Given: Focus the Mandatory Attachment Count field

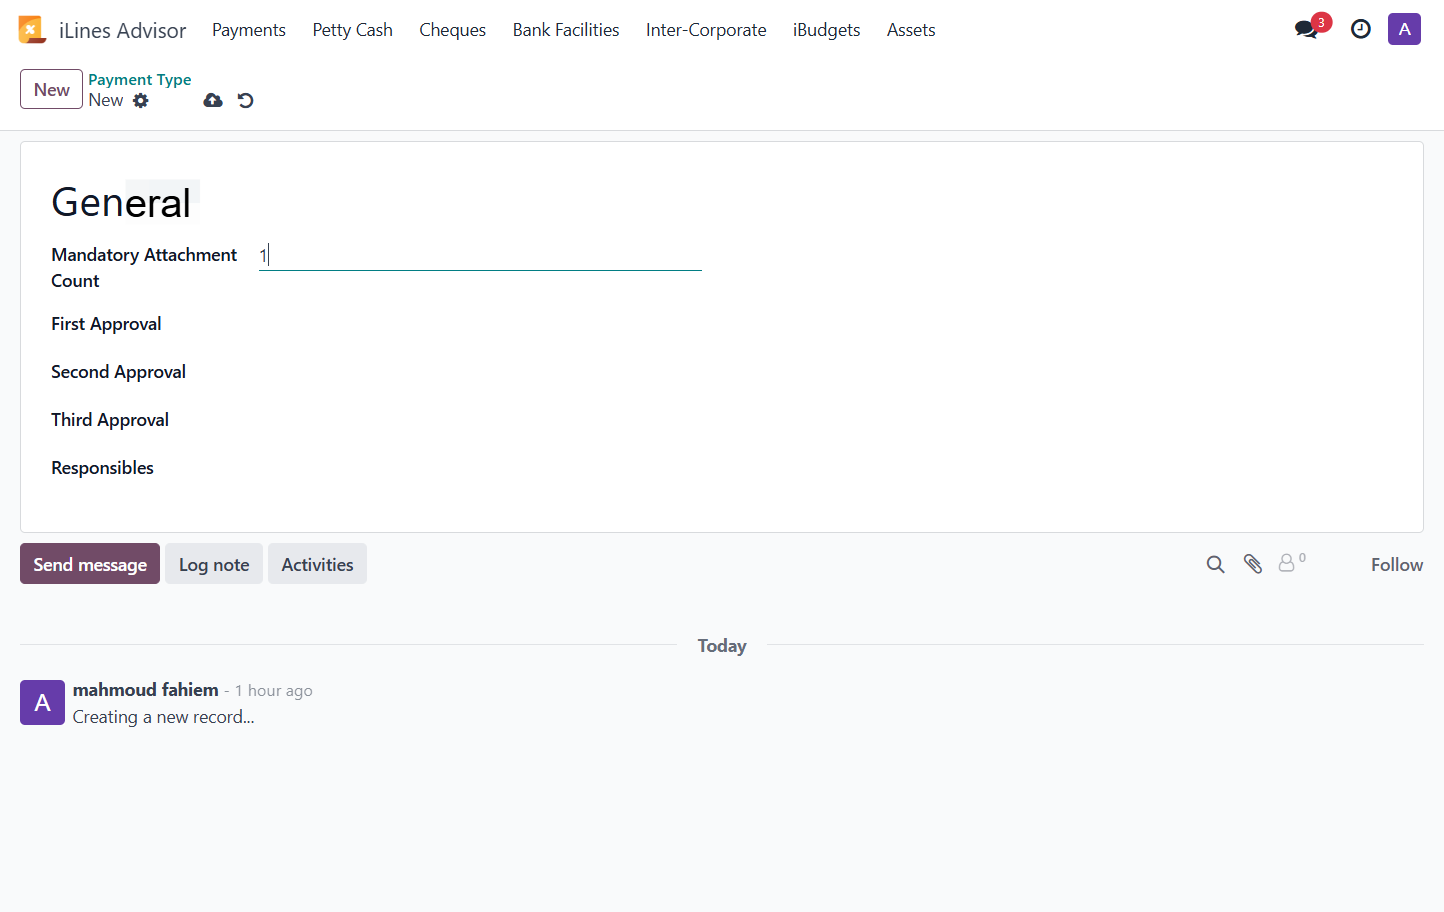Looking at the screenshot, I should tap(480, 256).
